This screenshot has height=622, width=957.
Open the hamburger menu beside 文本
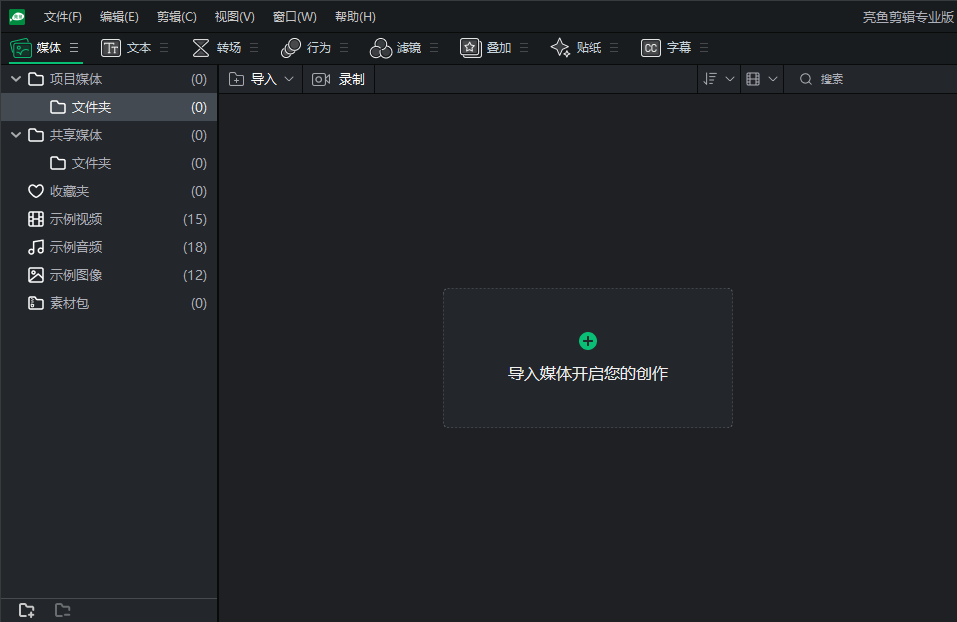coord(164,48)
